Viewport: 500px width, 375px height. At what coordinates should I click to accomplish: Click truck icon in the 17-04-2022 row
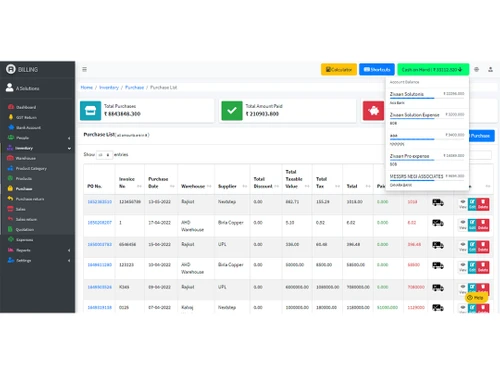[x=438, y=223]
